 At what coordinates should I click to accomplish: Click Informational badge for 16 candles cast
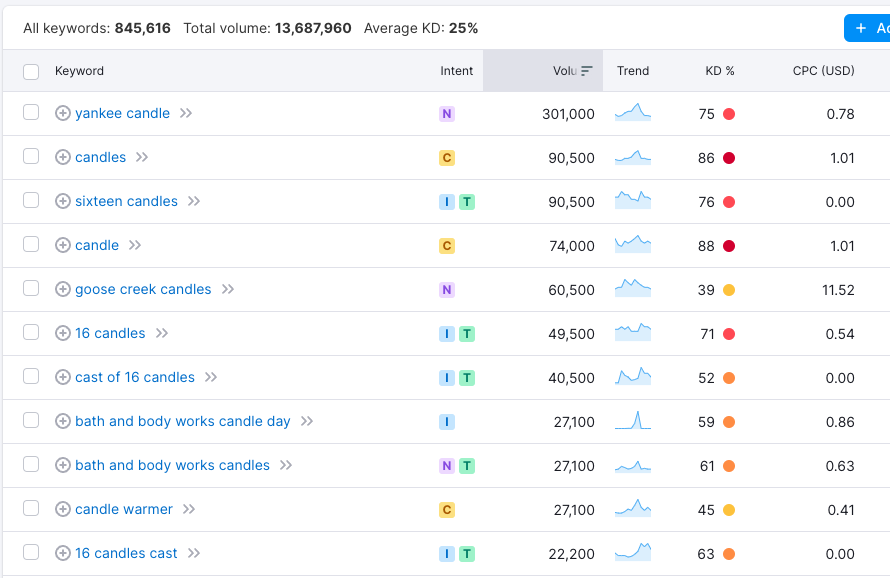click(x=447, y=554)
